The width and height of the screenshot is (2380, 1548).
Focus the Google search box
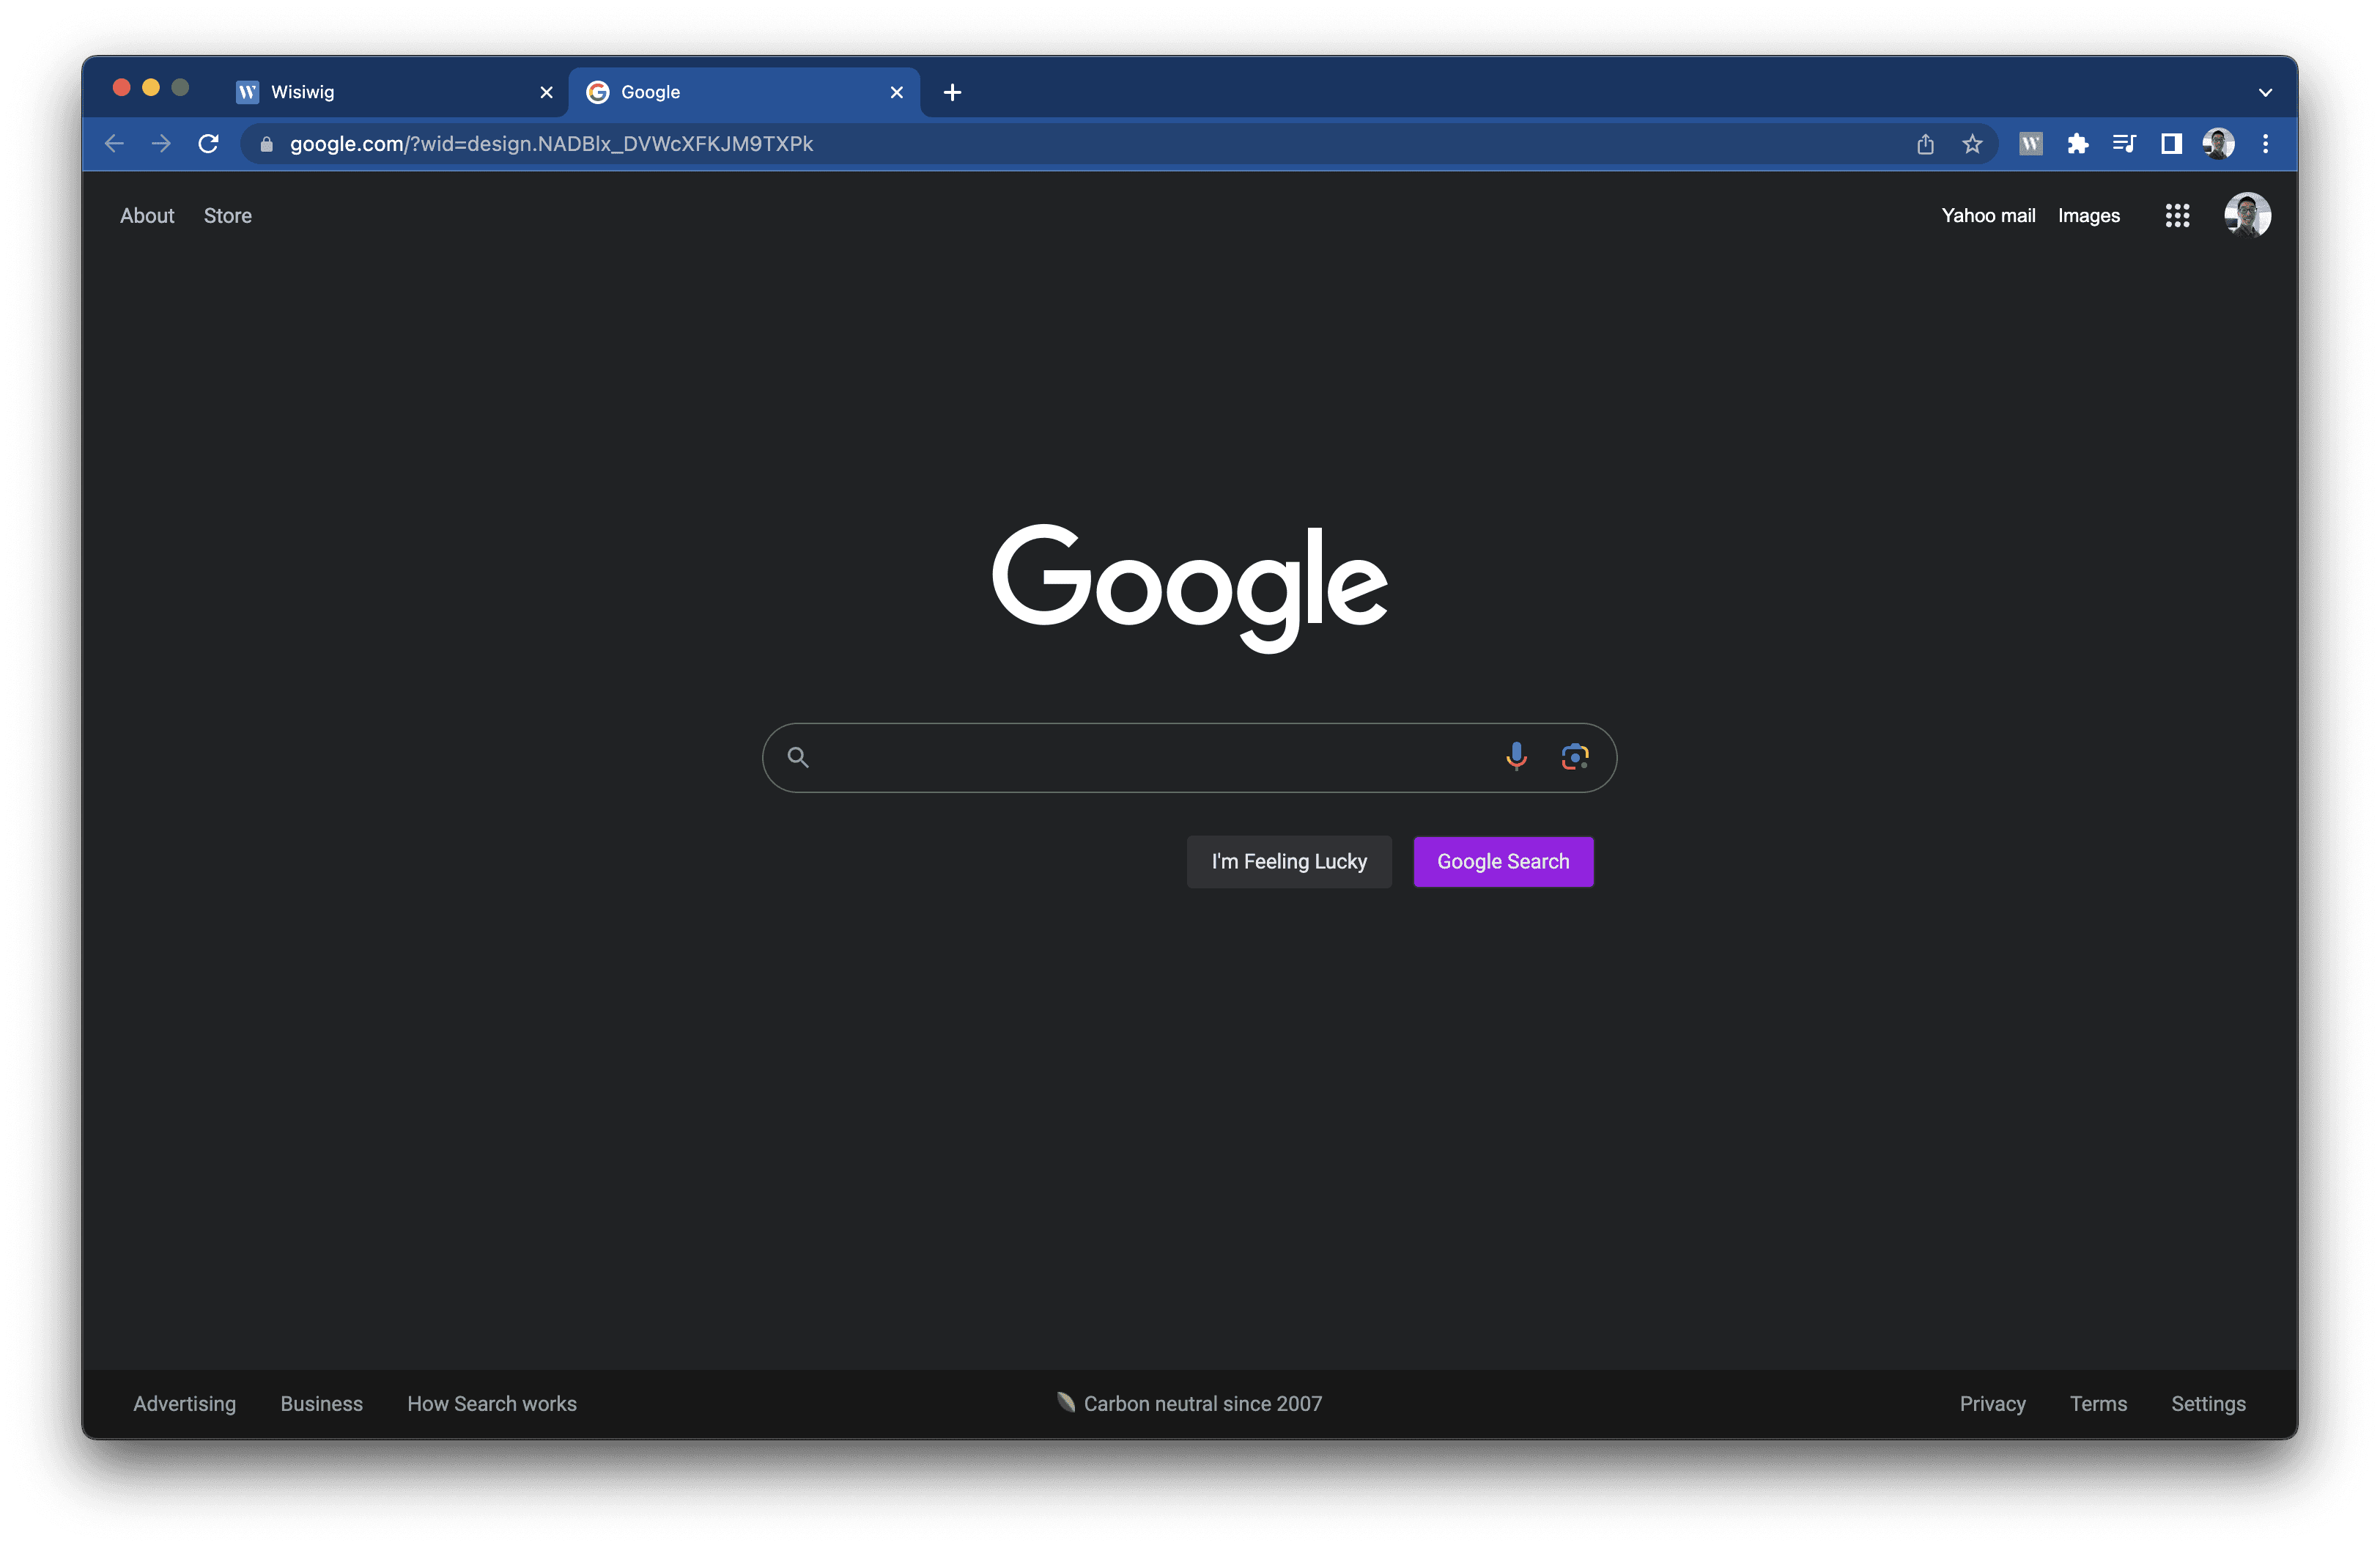coord(1189,758)
